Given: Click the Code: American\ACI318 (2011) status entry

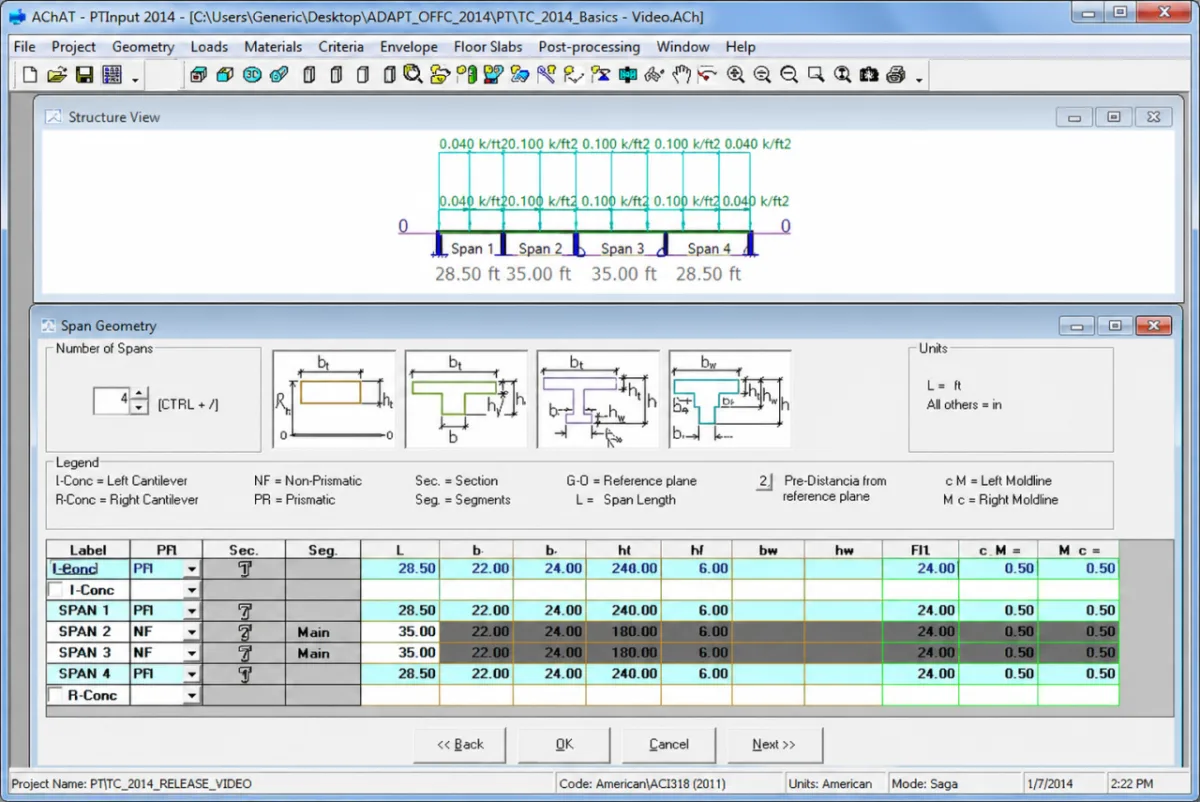Looking at the screenshot, I should pos(643,784).
